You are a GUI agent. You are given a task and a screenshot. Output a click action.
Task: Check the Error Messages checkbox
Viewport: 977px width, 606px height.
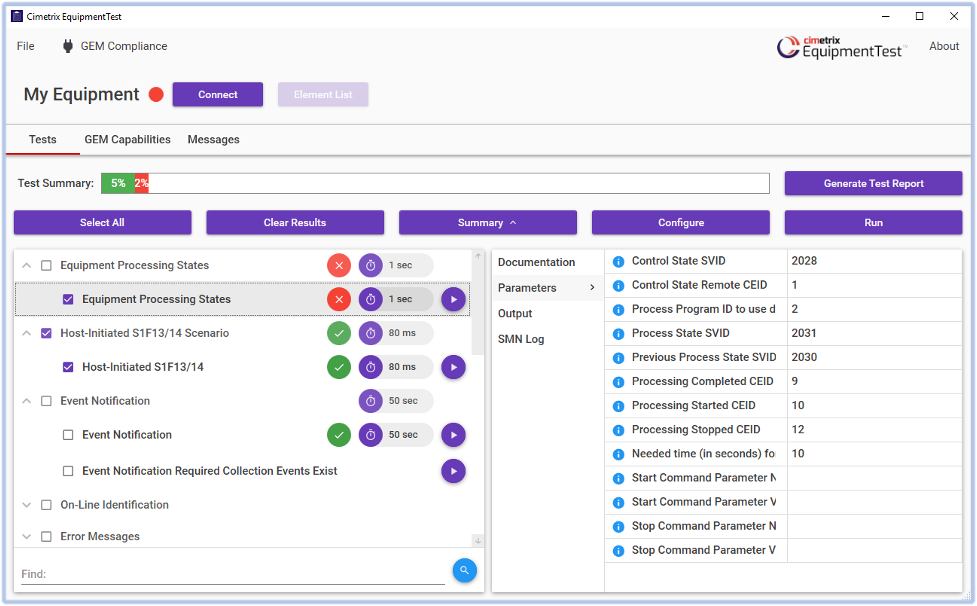[x=46, y=537]
